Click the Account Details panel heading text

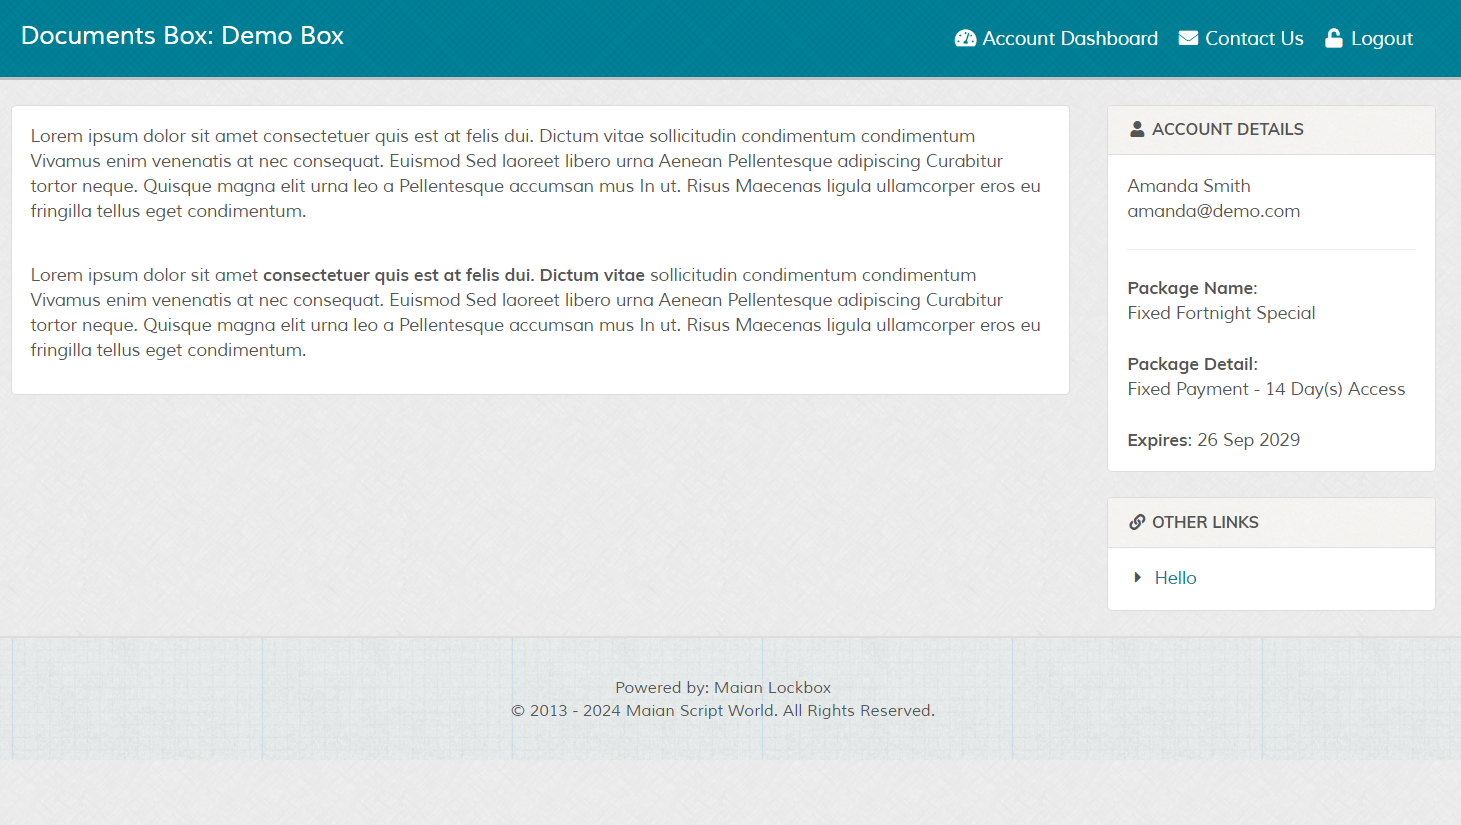point(1227,129)
